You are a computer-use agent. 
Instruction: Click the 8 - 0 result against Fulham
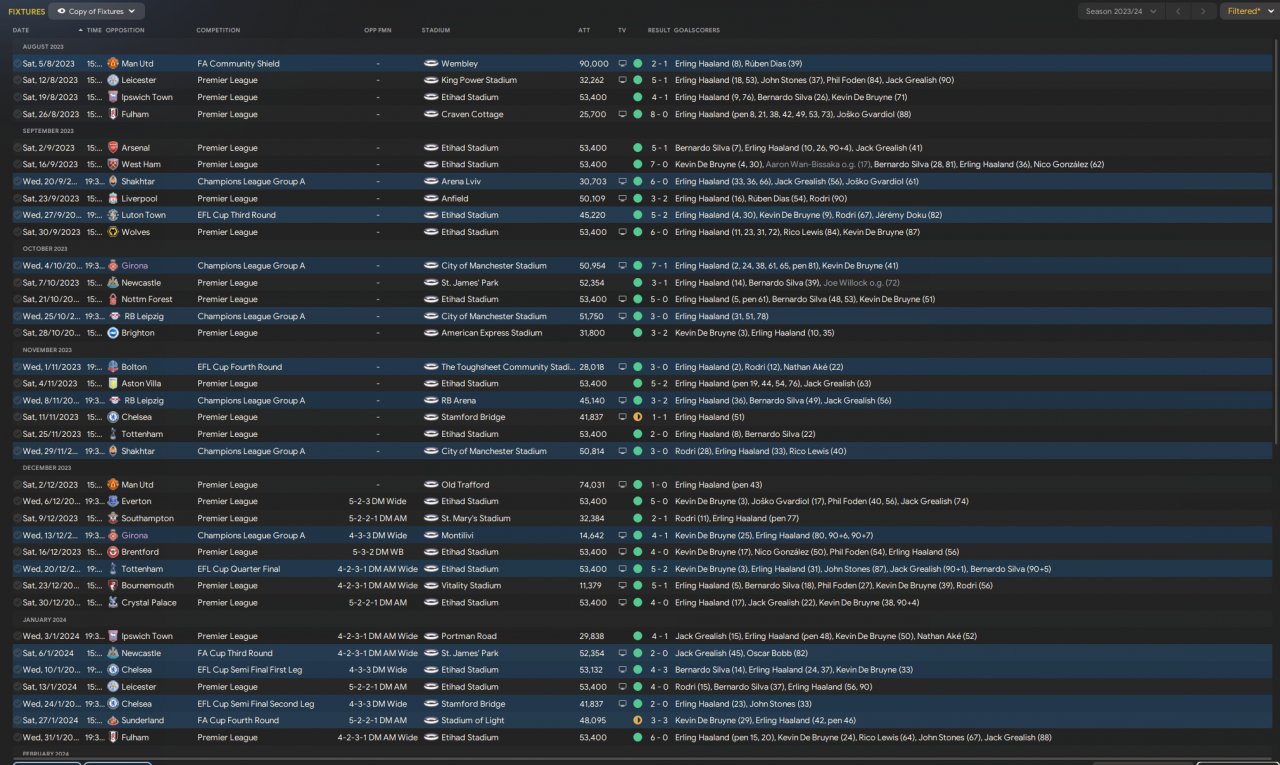[x=659, y=114]
